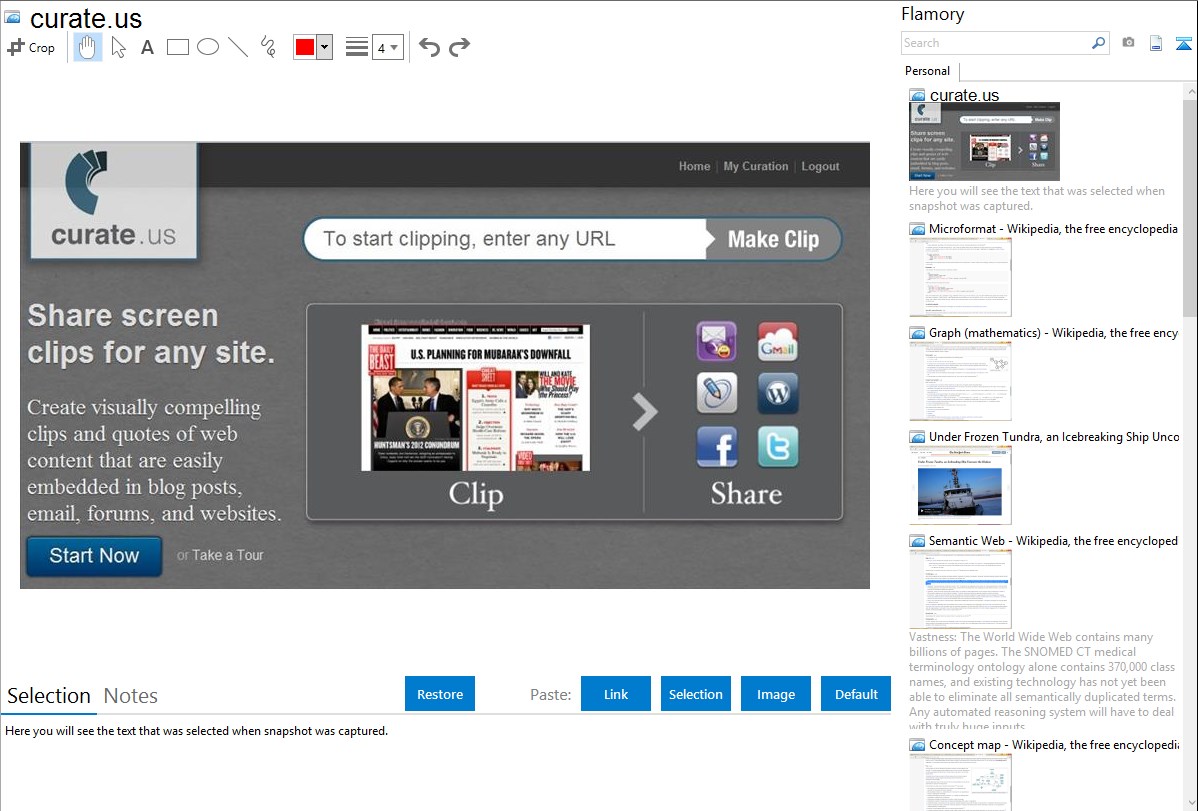Click the document page icon
Viewport: 1198px width, 811px height.
tap(1156, 43)
